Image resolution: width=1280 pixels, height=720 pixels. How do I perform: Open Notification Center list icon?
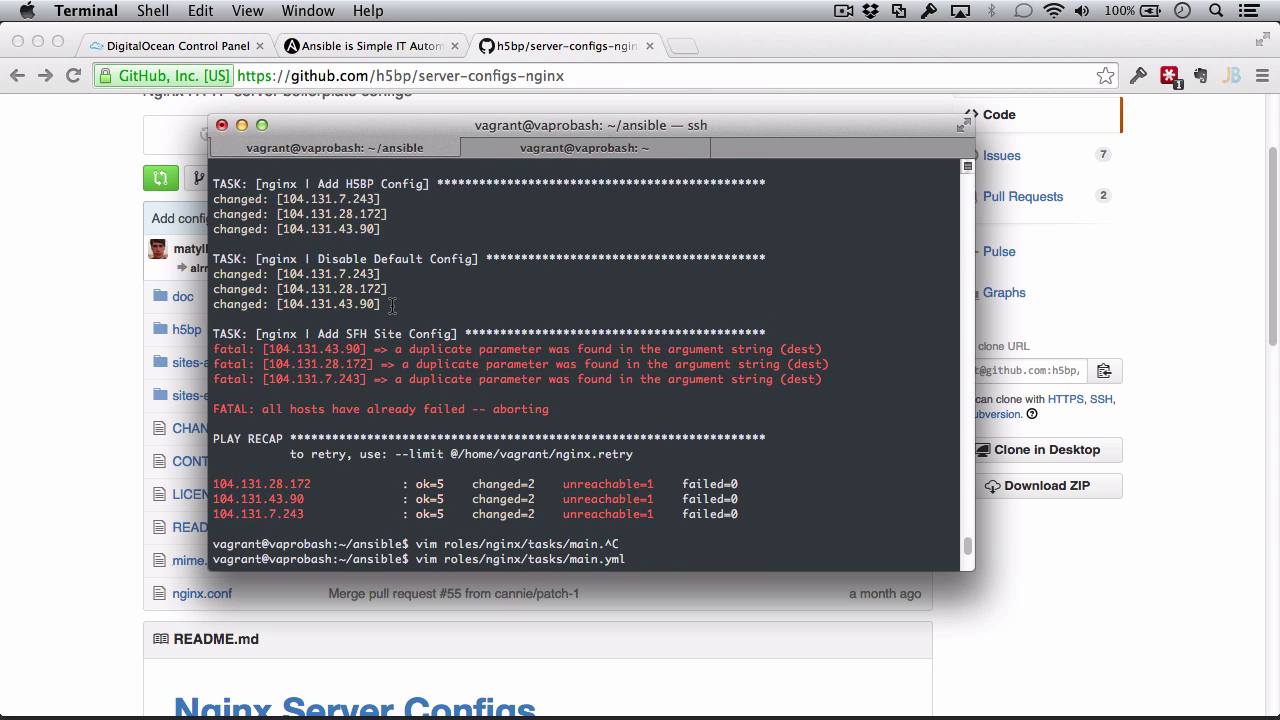coord(1249,11)
